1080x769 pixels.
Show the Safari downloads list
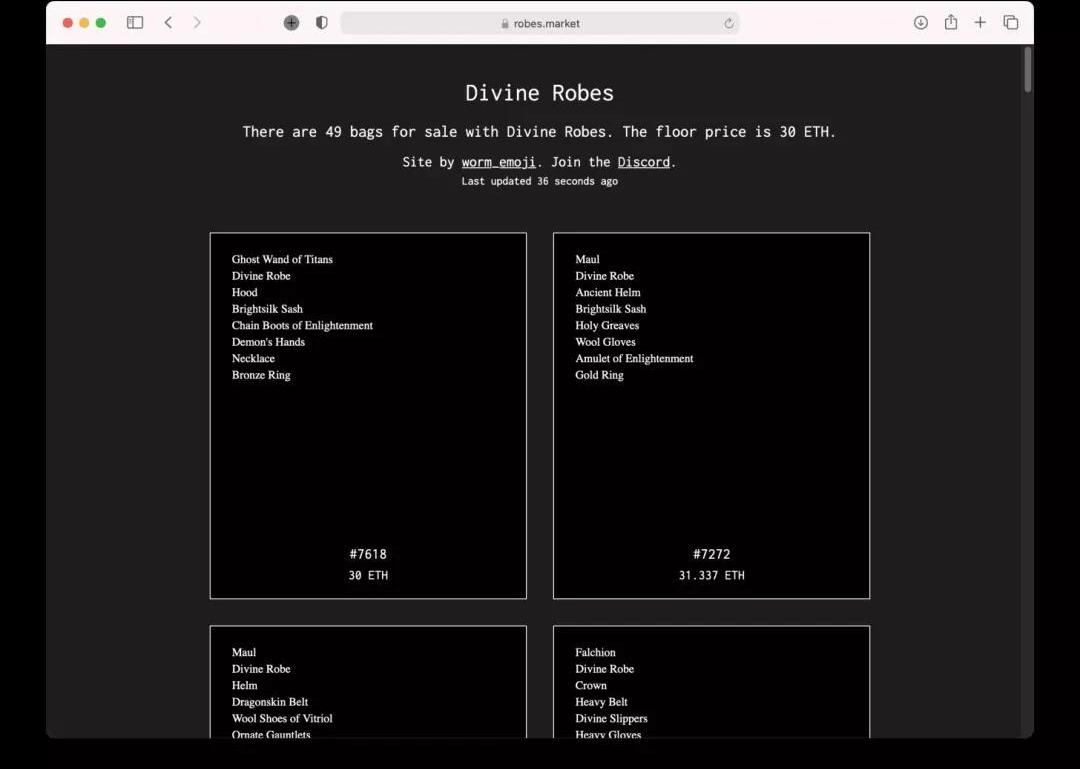[921, 23]
